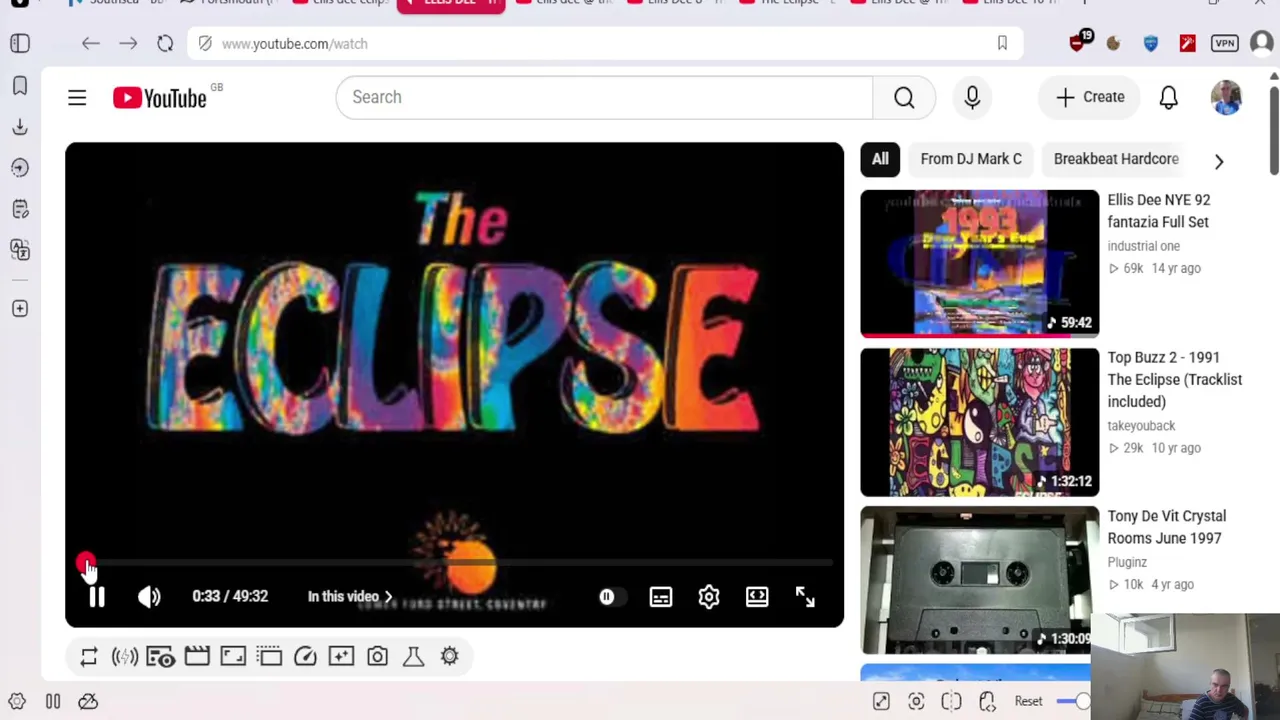Select the Breakbeat Hardcore chip
This screenshot has width=1280, height=720.
click(x=1116, y=159)
